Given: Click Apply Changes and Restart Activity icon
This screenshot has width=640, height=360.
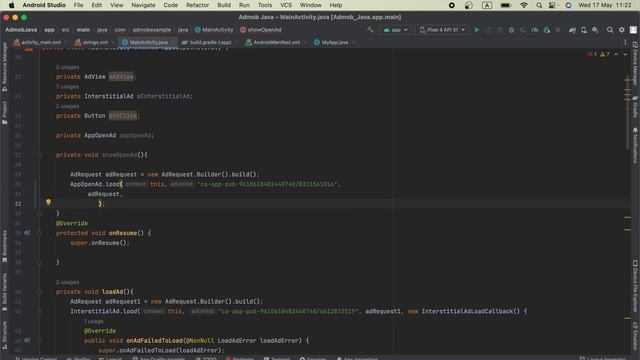Looking at the screenshot, I should coord(488,30).
